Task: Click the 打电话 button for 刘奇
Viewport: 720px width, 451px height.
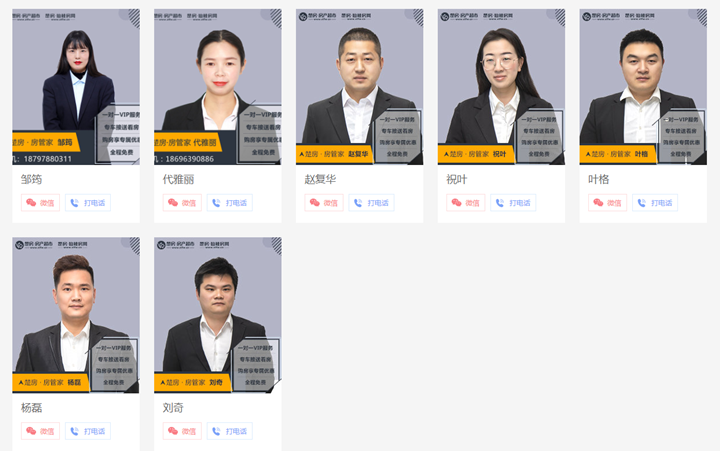Action: pos(230,431)
